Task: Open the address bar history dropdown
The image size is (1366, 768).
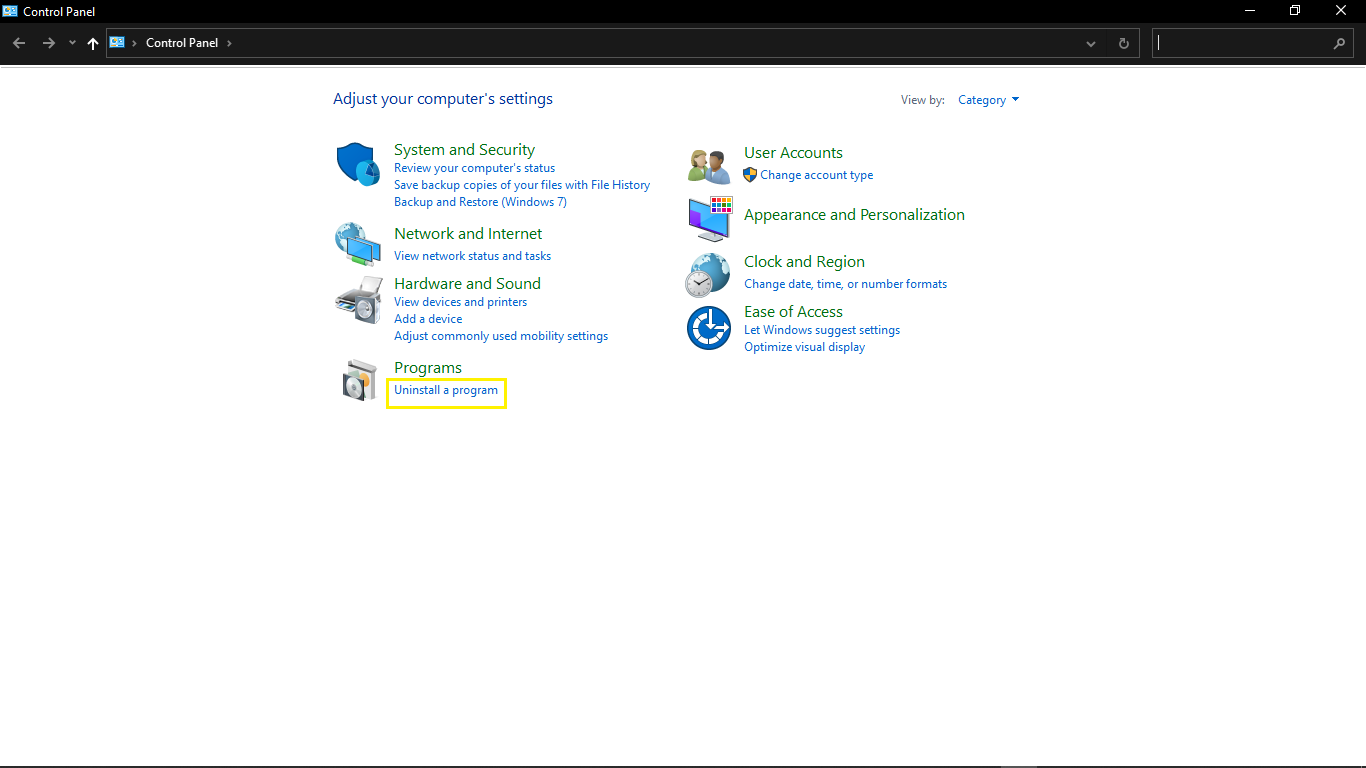Action: pos(1091,43)
